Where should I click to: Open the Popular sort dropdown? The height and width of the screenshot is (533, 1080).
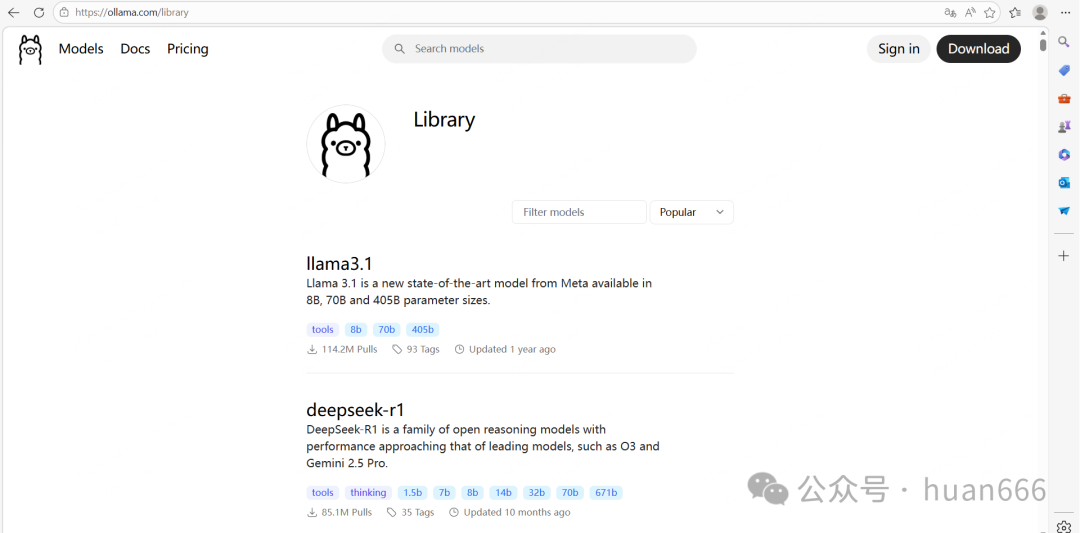(692, 212)
